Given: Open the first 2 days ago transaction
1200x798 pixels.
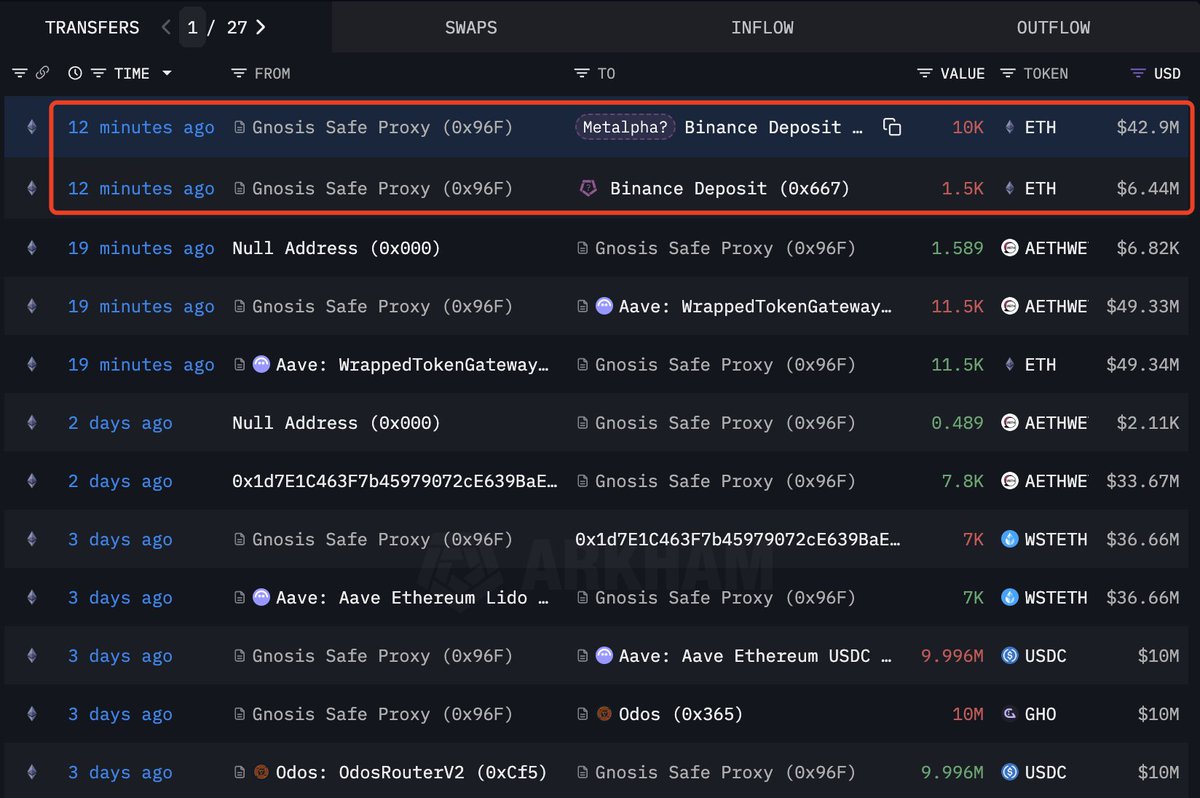Looking at the screenshot, I should (120, 423).
